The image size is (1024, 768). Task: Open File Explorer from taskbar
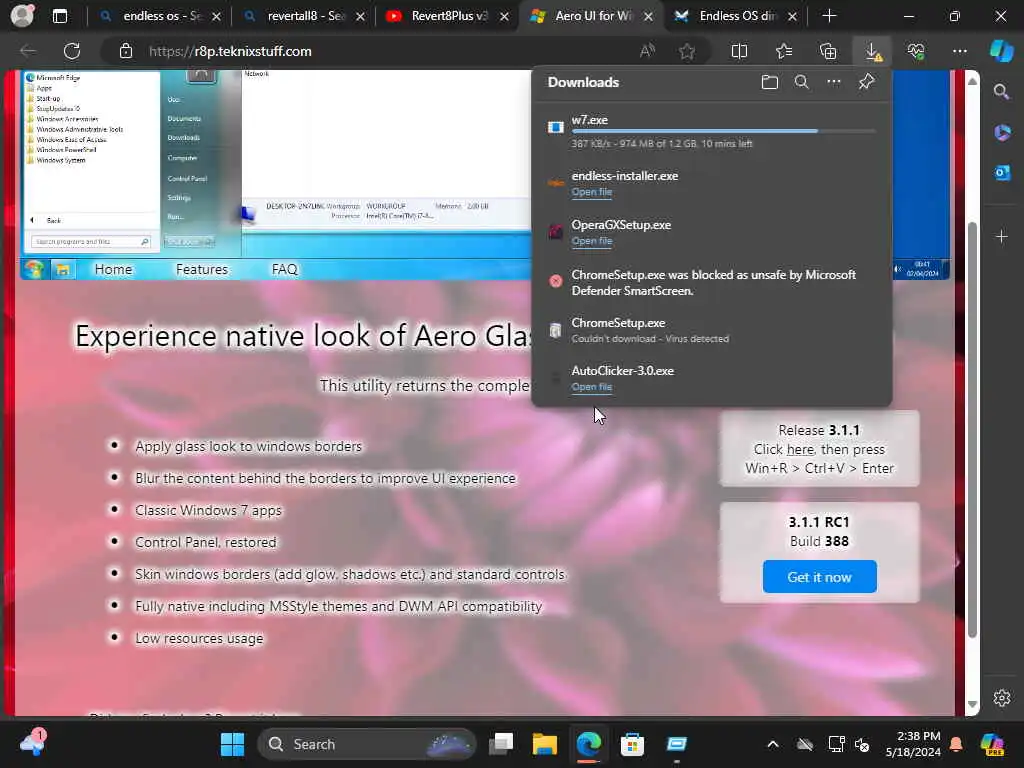click(x=544, y=744)
